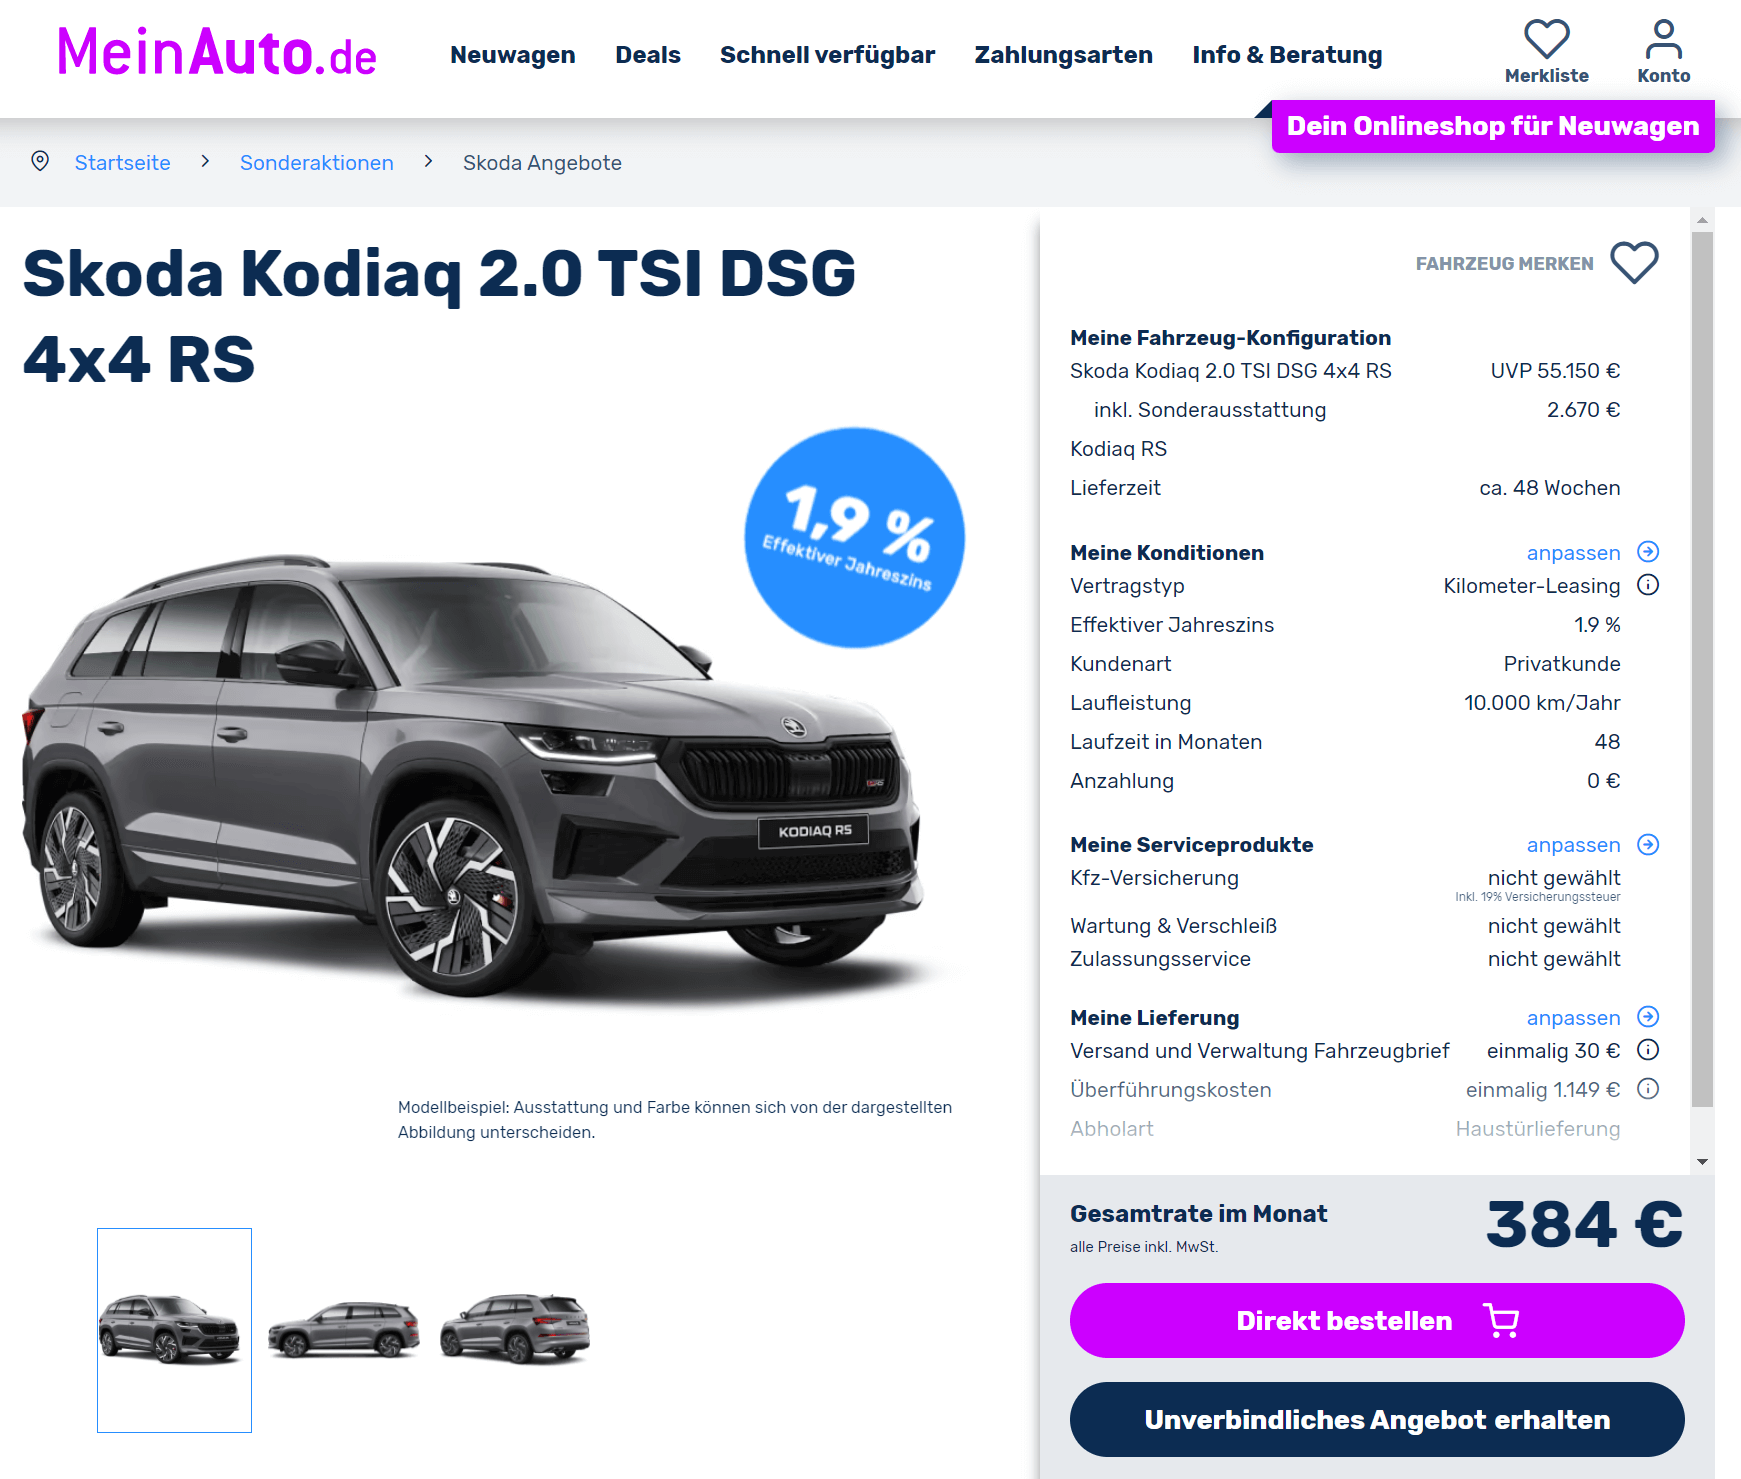1741x1479 pixels.
Task: Expand the Info & Beratung menu
Action: tap(1287, 55)
